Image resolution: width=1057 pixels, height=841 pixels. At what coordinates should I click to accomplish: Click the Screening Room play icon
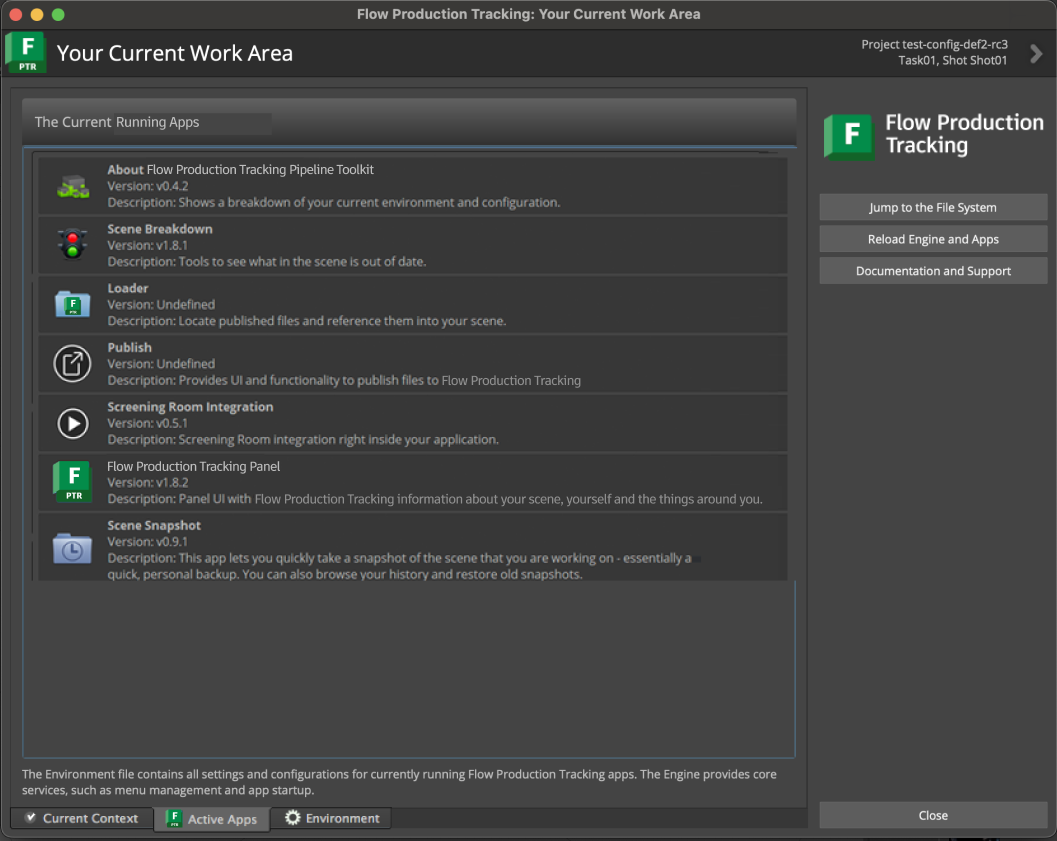(x=72, y=423)
